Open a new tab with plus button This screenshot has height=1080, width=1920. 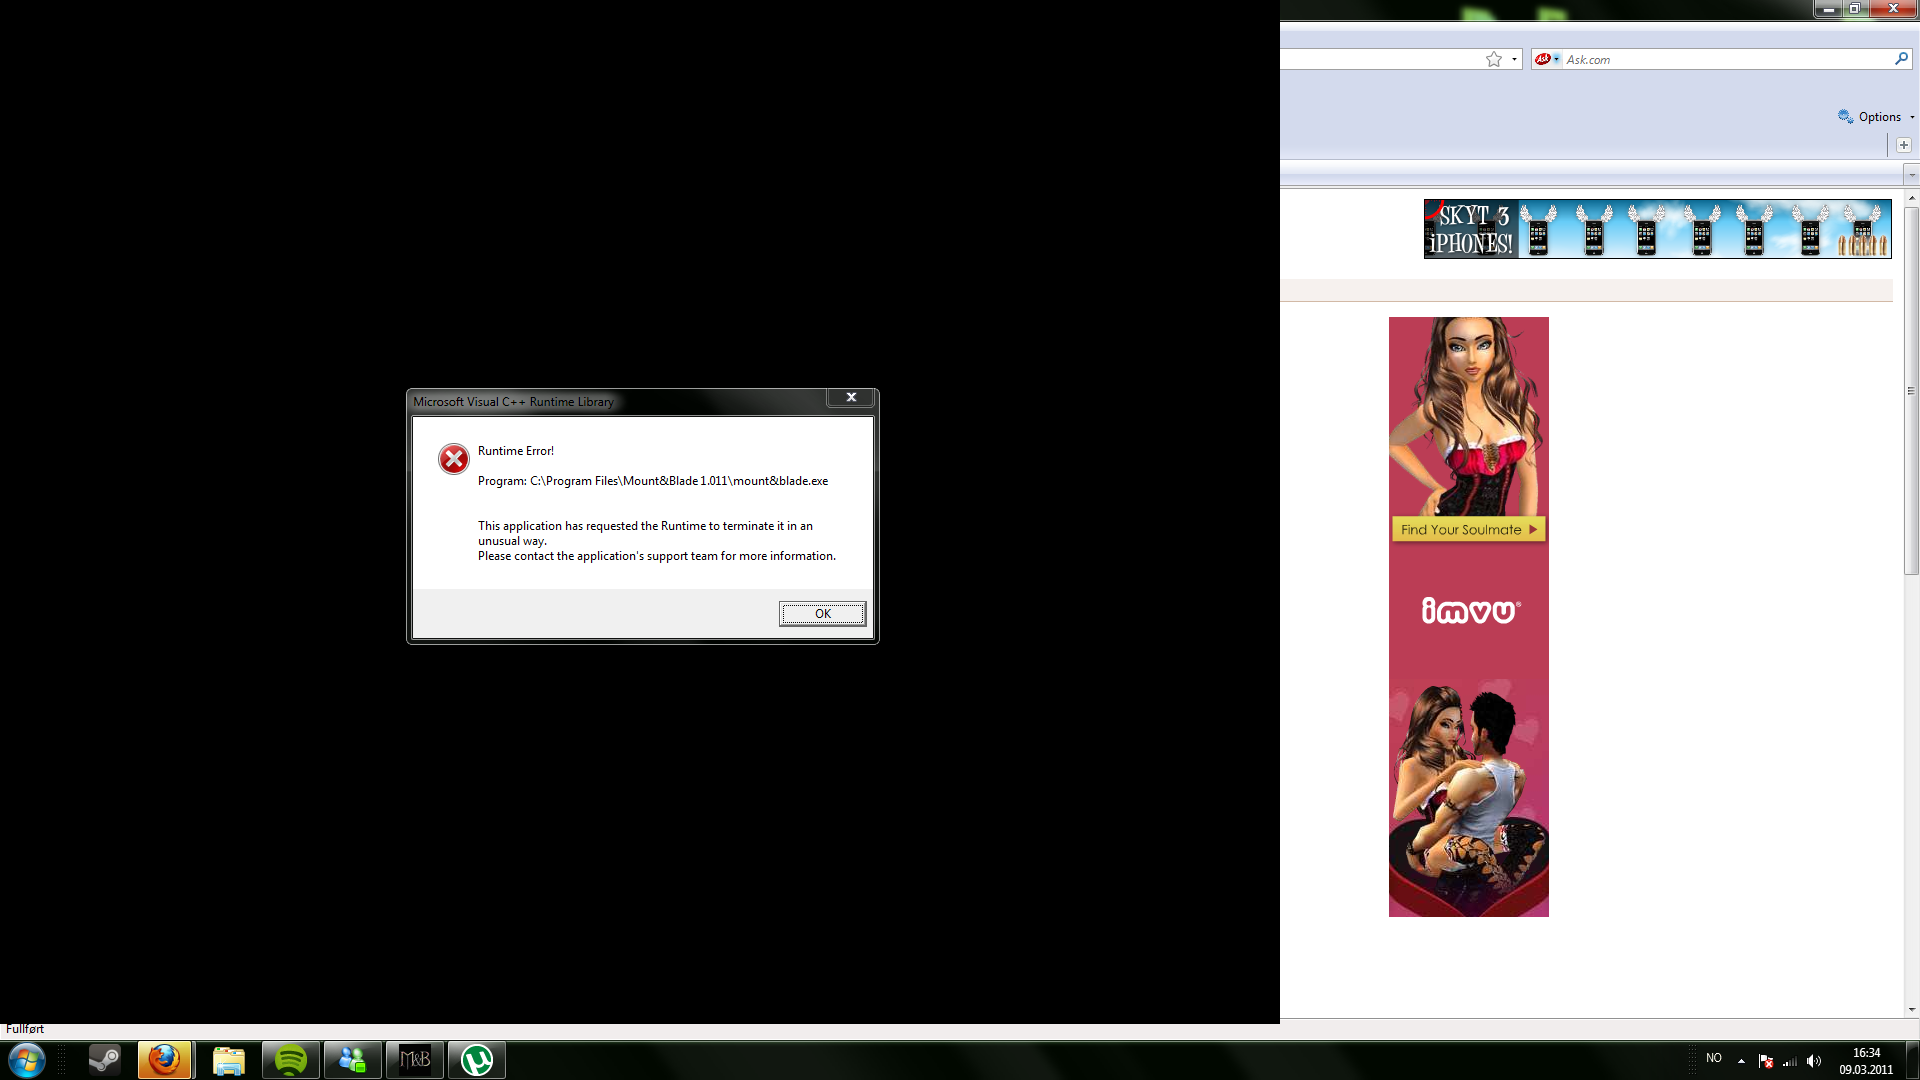tap(1904, 145)
